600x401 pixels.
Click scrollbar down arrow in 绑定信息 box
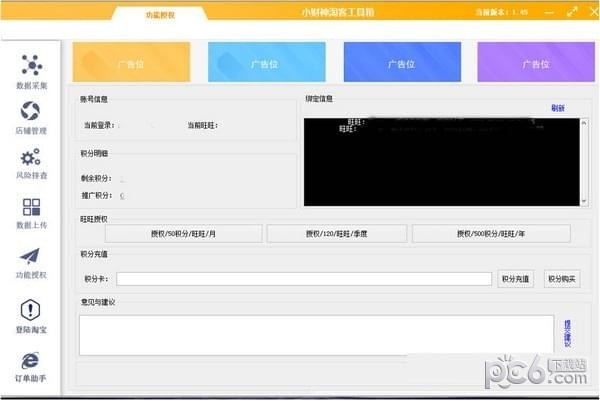click(x=584, y=201)
